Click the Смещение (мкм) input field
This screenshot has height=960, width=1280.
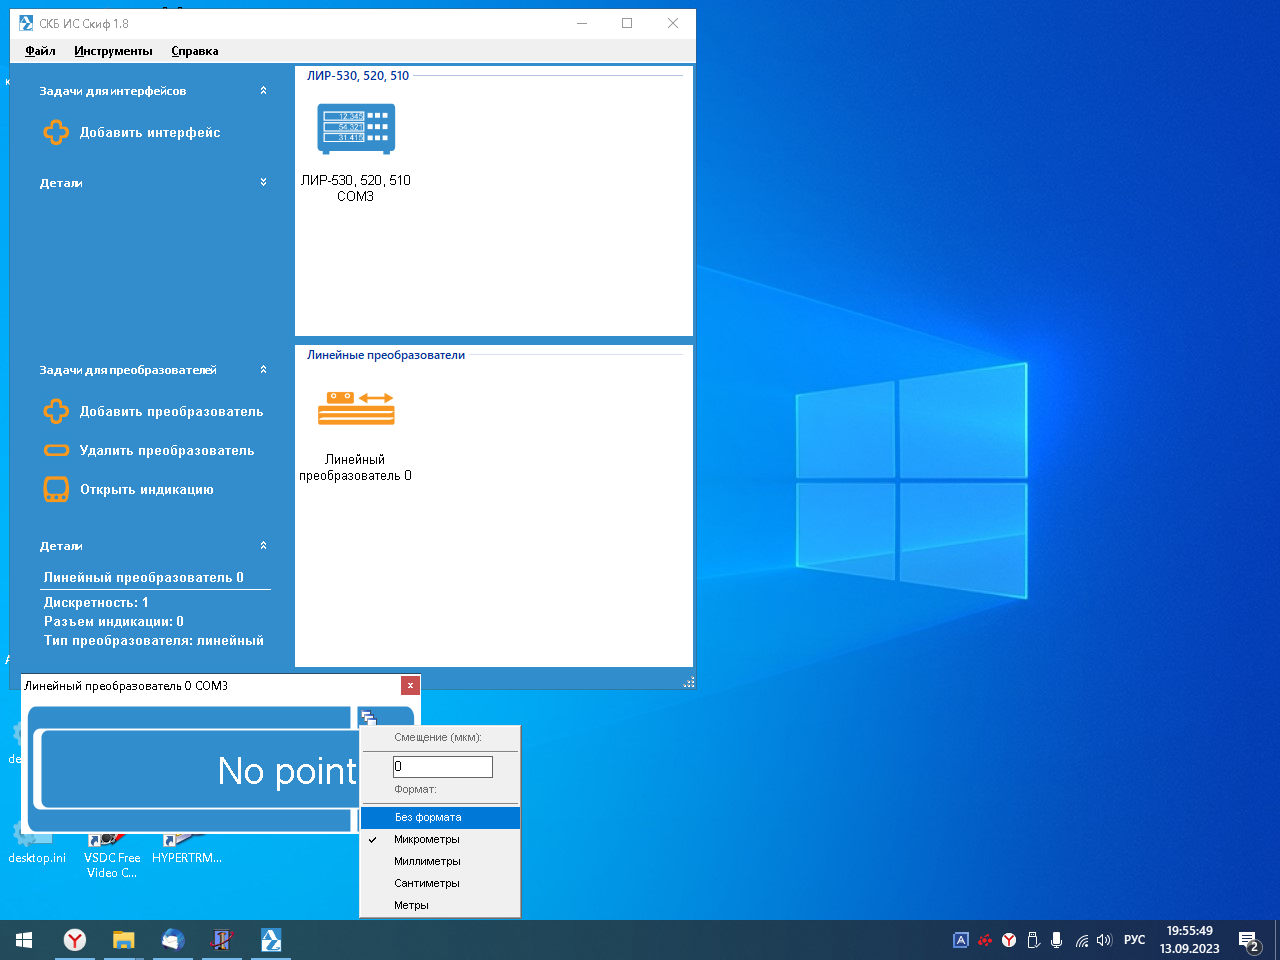442,766
